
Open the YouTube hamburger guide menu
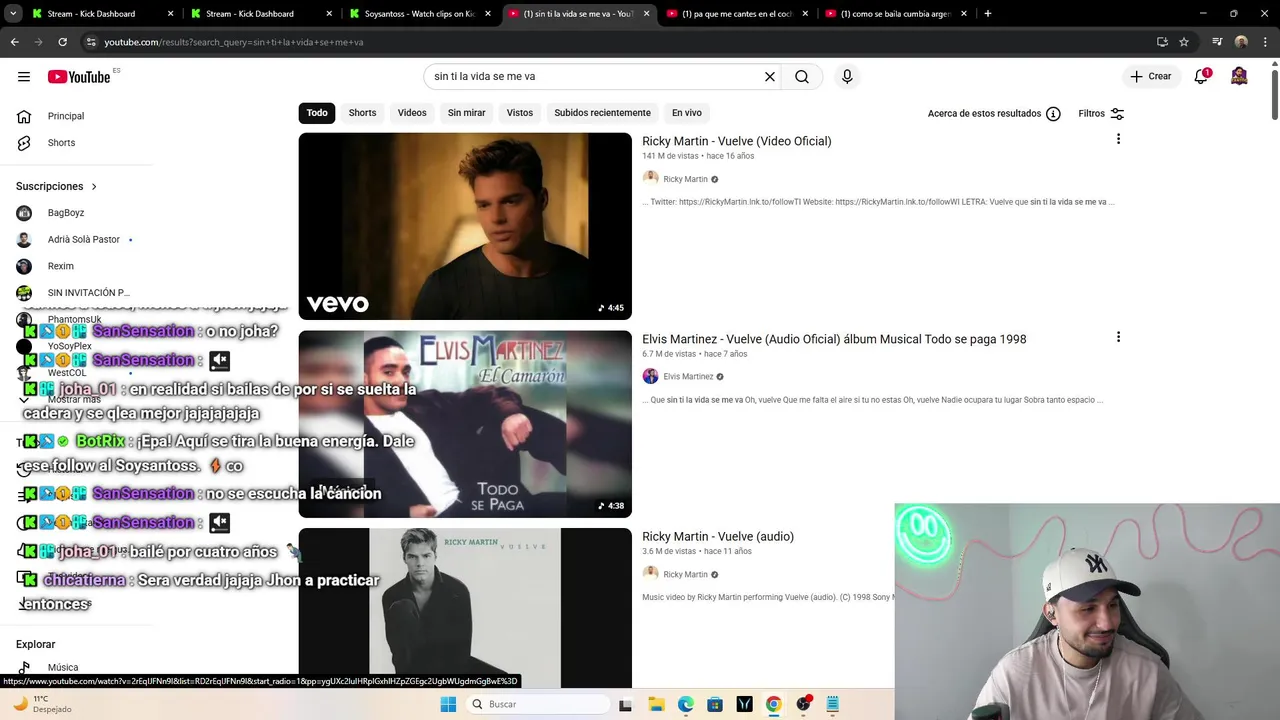click(24, 77)
